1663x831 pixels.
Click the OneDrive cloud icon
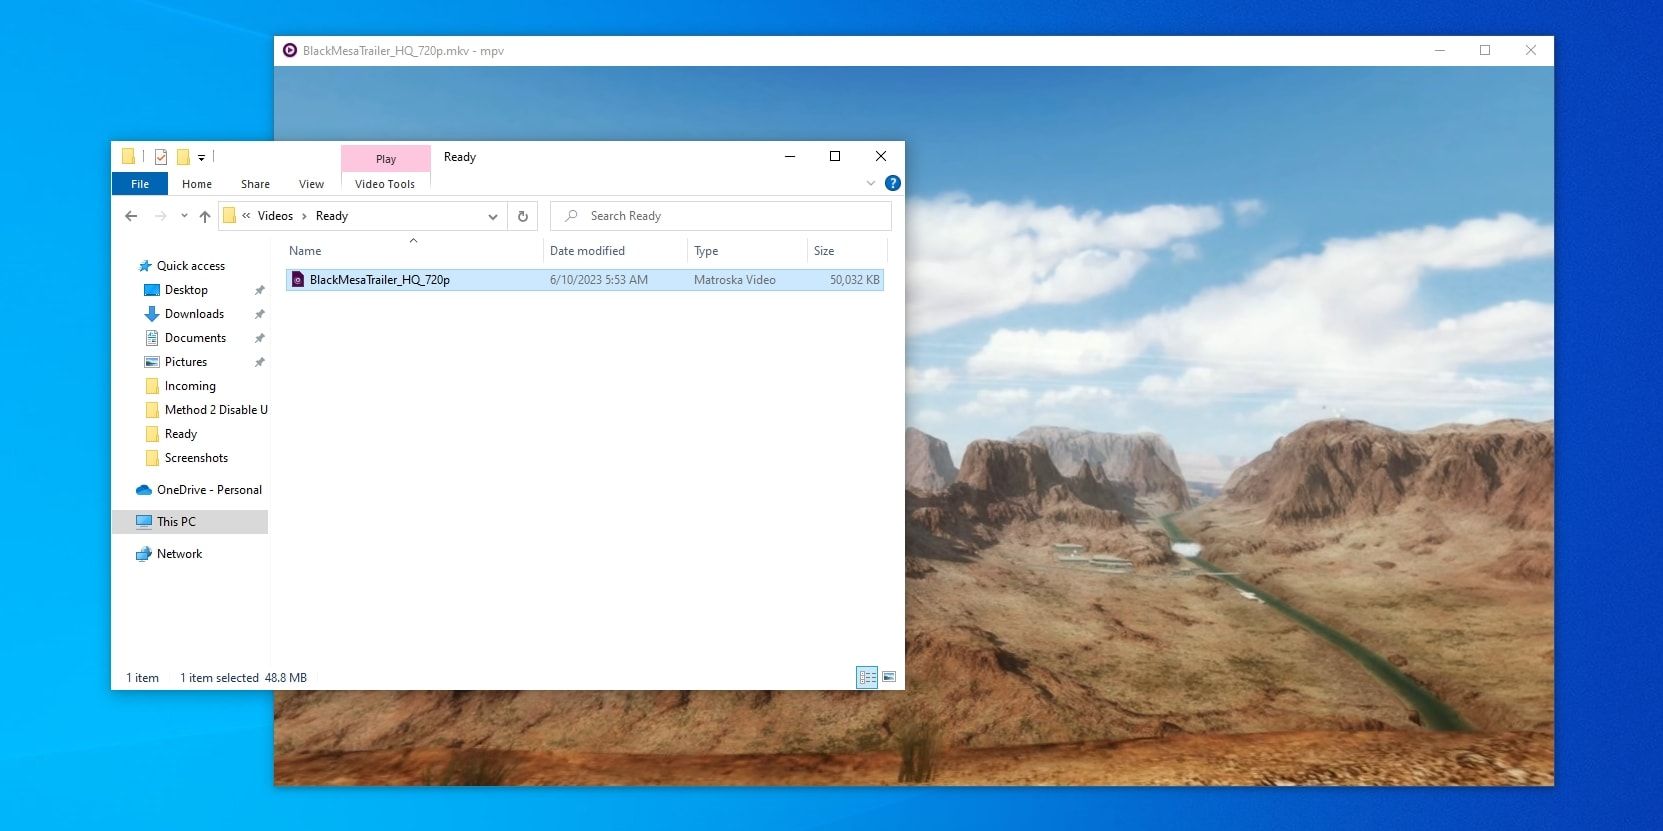(144, 490)
